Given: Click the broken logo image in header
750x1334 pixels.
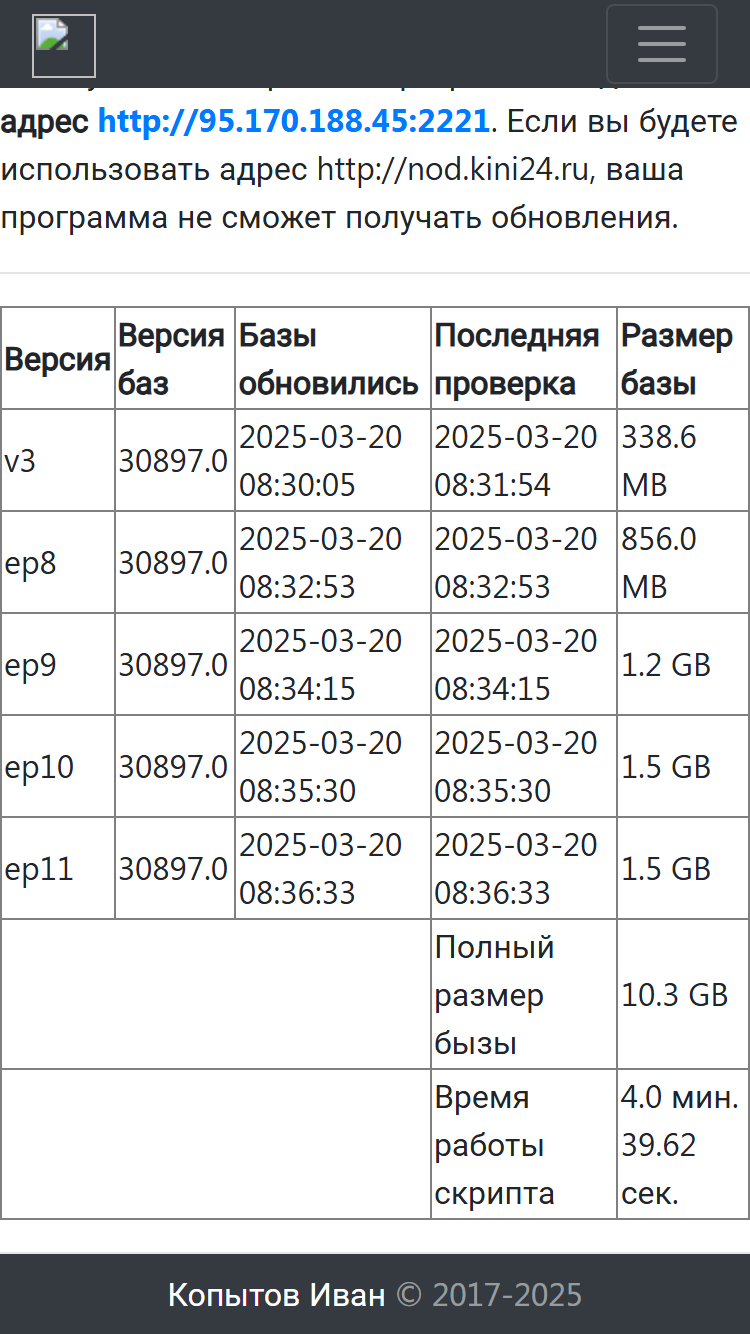Looking at the screenshot, I should (64, 46).
